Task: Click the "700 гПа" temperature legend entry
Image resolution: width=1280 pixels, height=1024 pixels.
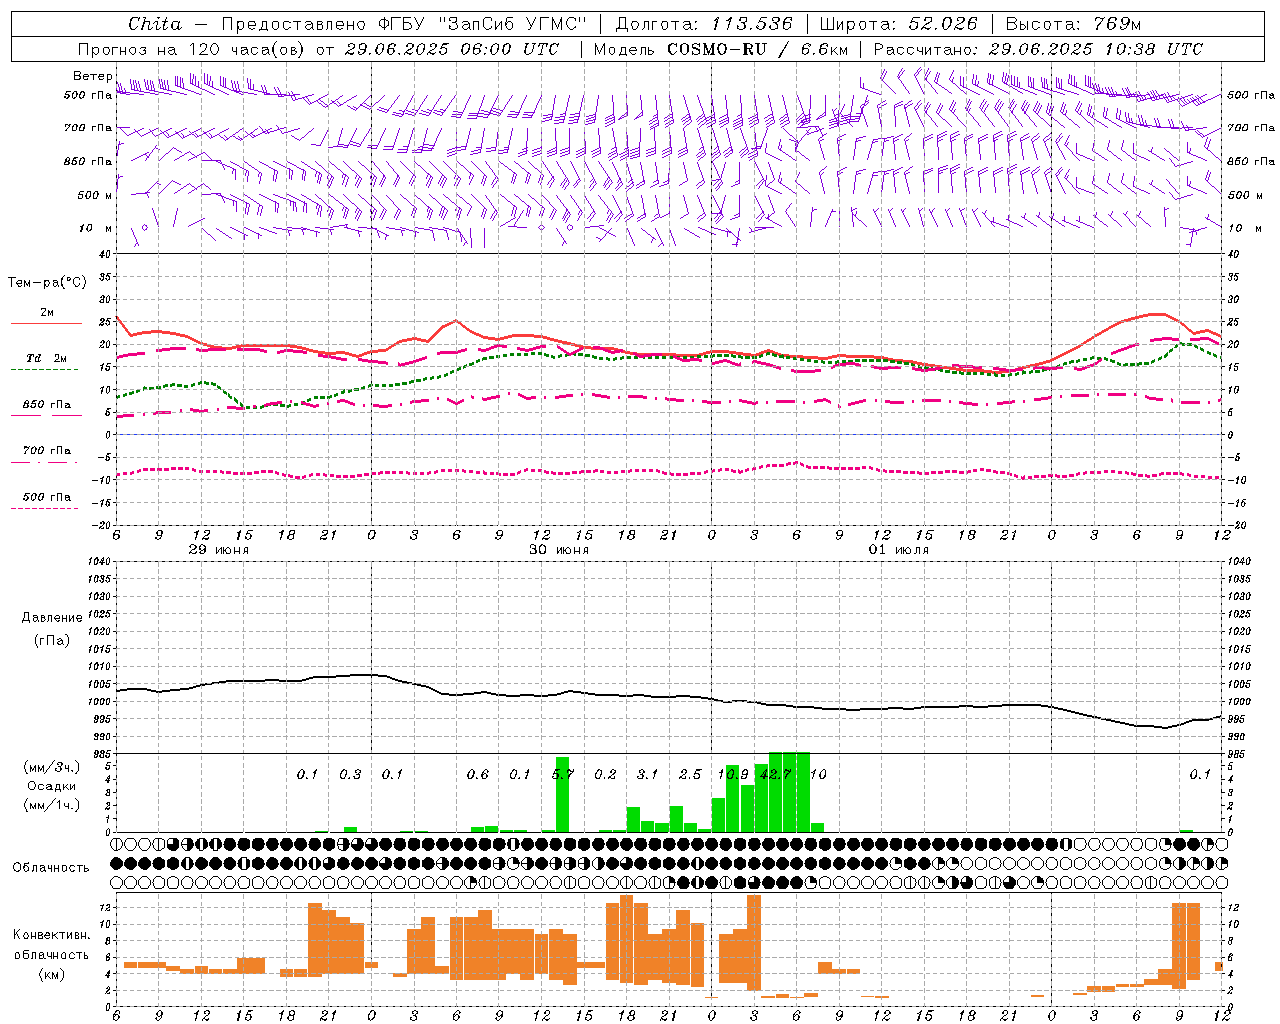Action: [x=47, y=450]
